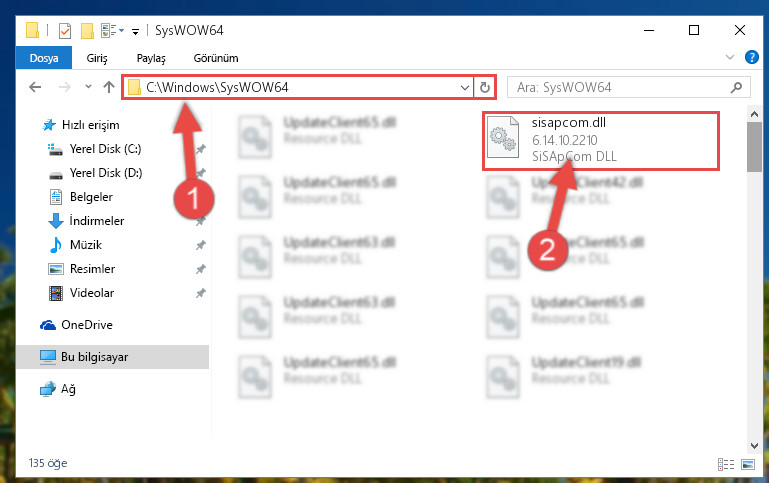Click the vertical scrollbar down arrow
The height and width of the screenshot is (483, 769).
(754, 446)
